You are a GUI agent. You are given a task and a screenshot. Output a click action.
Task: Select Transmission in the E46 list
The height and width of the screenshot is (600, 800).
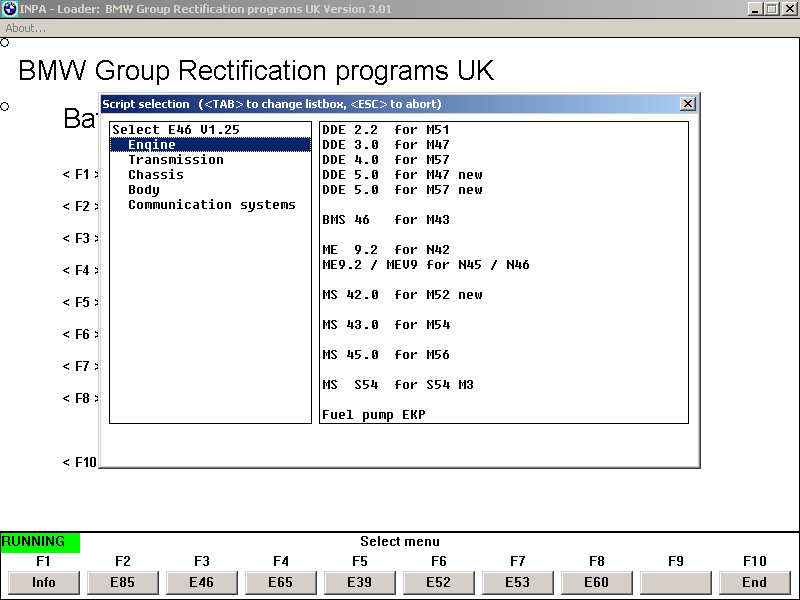pyautogui.click(x=210, y=160)
